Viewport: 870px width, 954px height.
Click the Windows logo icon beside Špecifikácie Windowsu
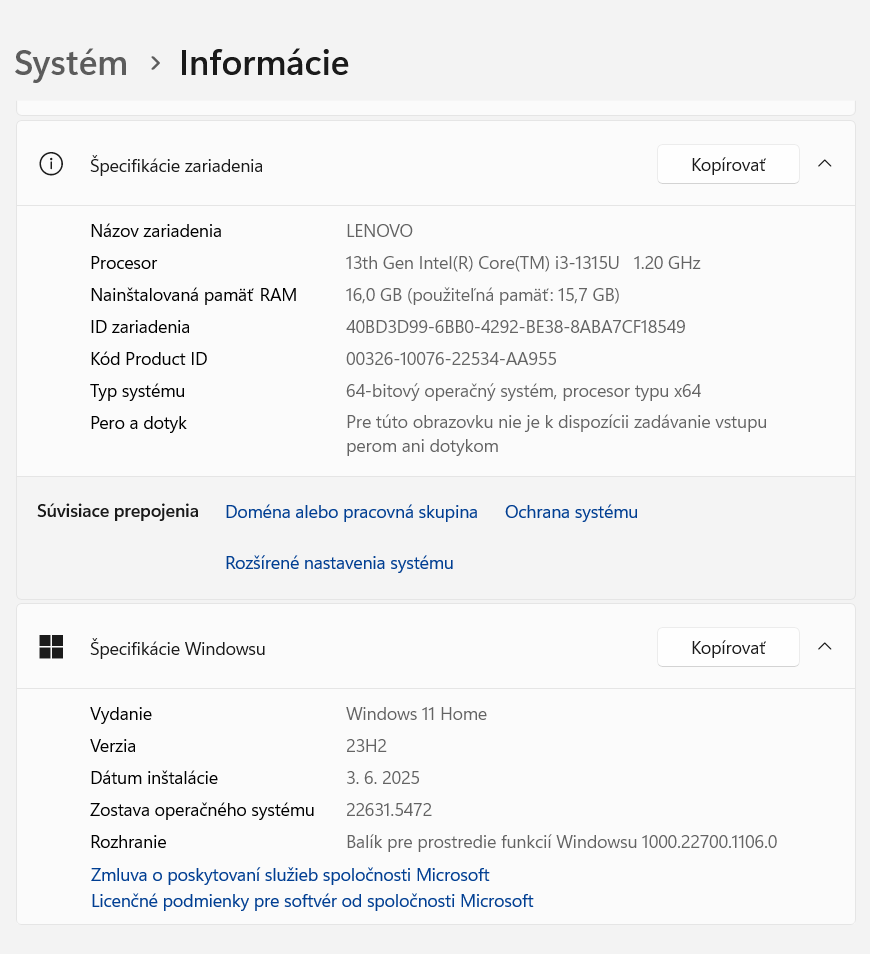click(51, 647)
